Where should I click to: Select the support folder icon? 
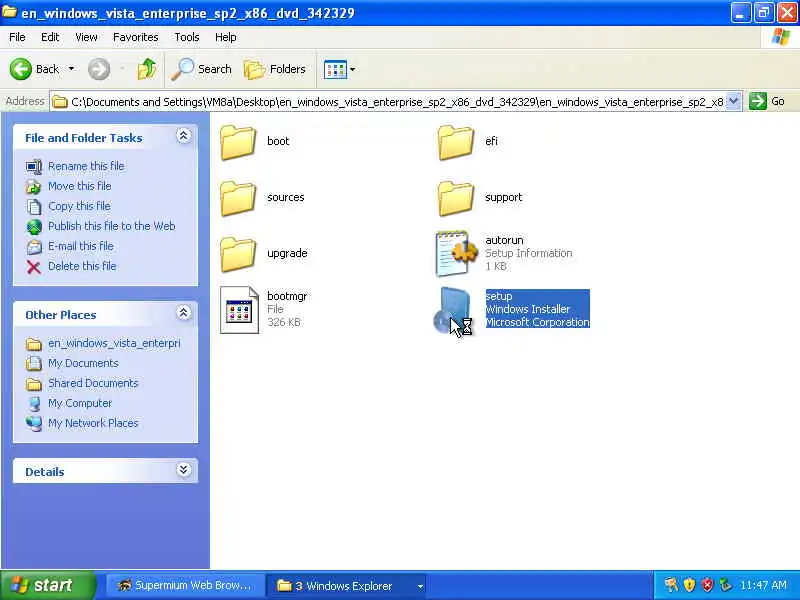tap(456, 198)
